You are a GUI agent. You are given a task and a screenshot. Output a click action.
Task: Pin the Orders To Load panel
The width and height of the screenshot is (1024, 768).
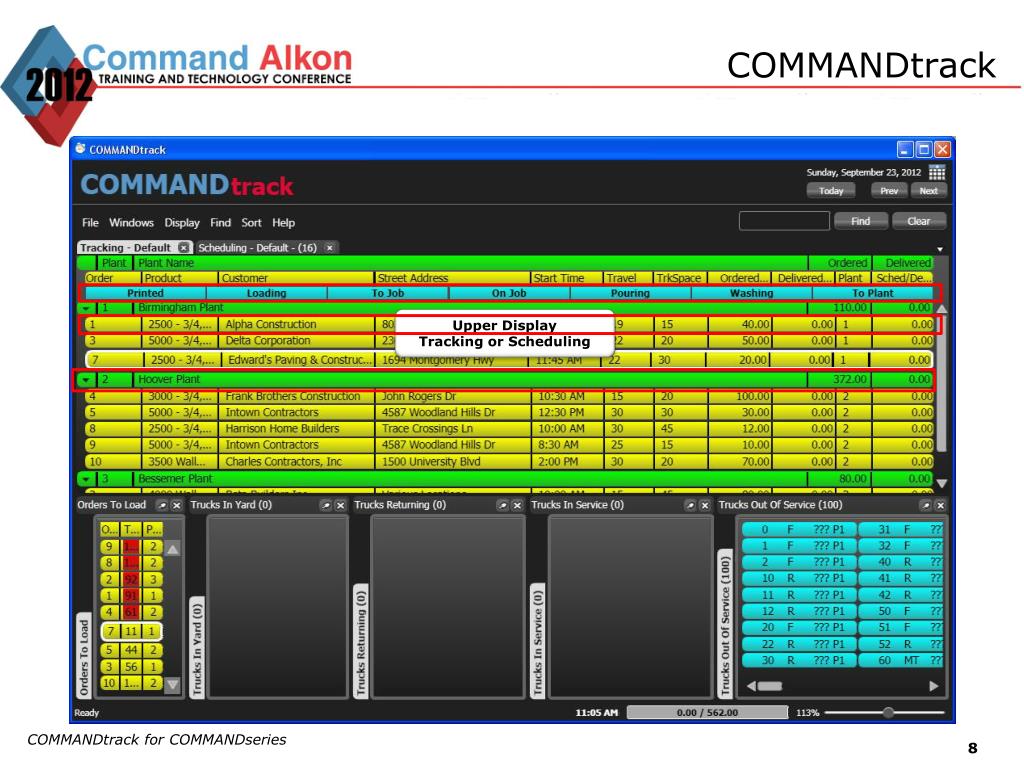[x=162, y=505]
